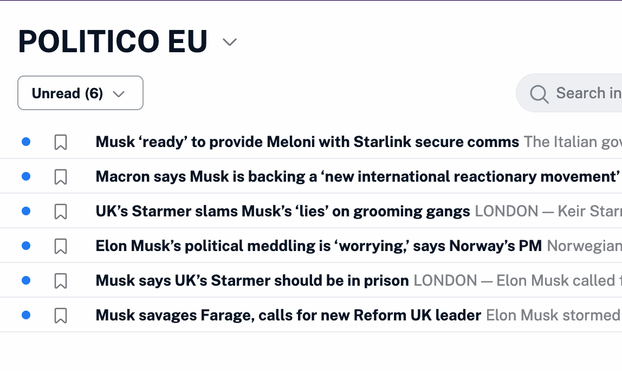
Task: Open 'Elon Musk's political meddling is worrying' article
Action: (x=319, y=246)
